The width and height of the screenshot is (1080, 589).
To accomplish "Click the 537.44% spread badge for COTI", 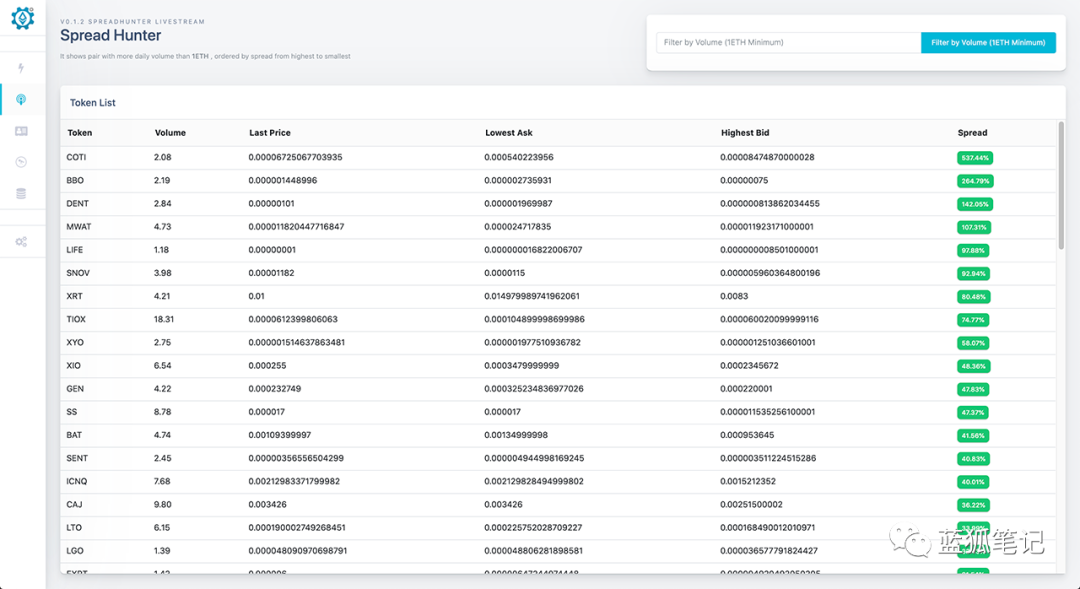I will click(975, 158).
